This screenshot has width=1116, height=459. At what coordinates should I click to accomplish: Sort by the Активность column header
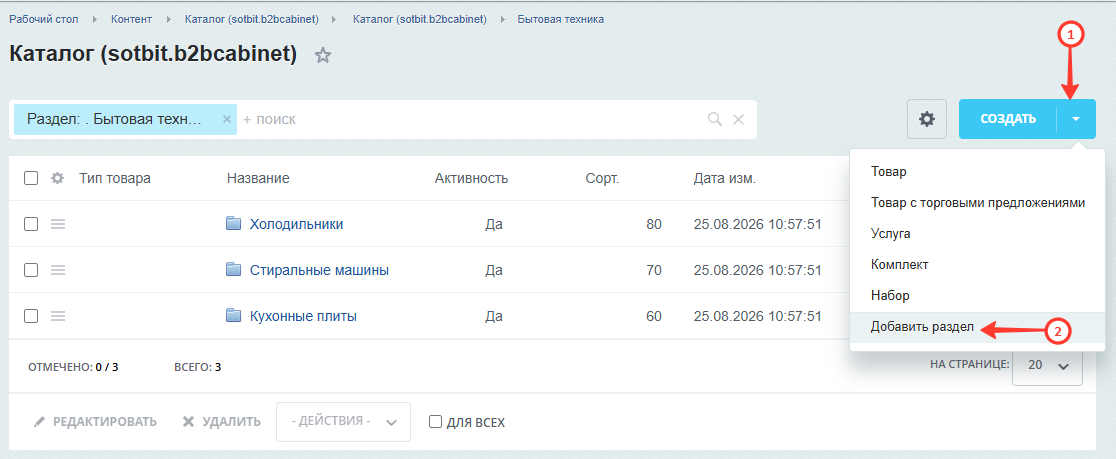471,179
